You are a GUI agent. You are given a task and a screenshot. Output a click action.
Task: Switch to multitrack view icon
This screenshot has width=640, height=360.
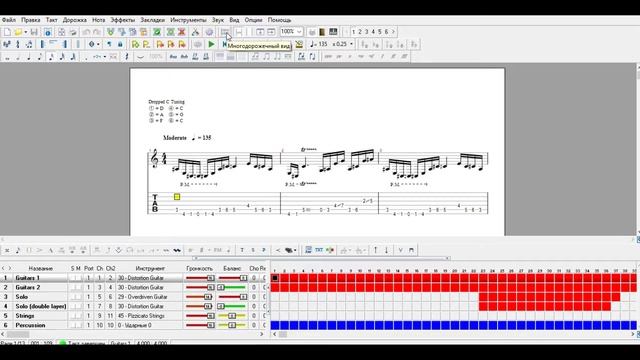pyautogui.click(x=225, y=32)
